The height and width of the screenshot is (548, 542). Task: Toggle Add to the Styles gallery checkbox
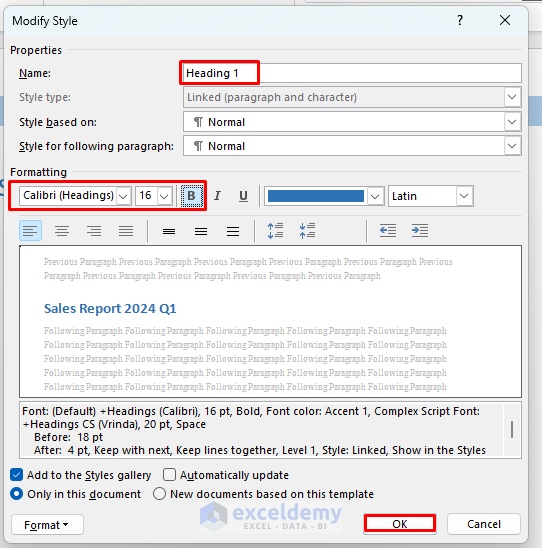coord(16,475)
